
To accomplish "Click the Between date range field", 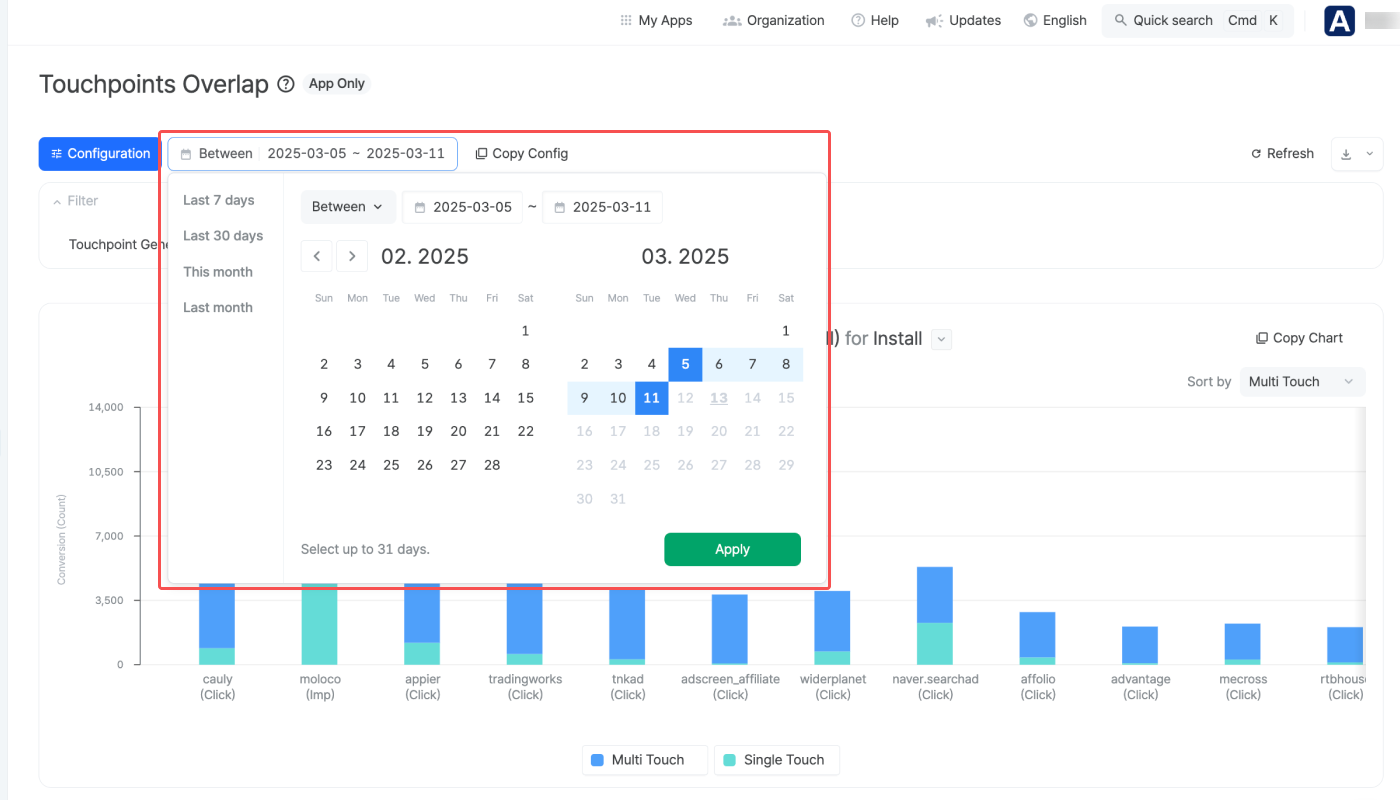I will [312, 153].
